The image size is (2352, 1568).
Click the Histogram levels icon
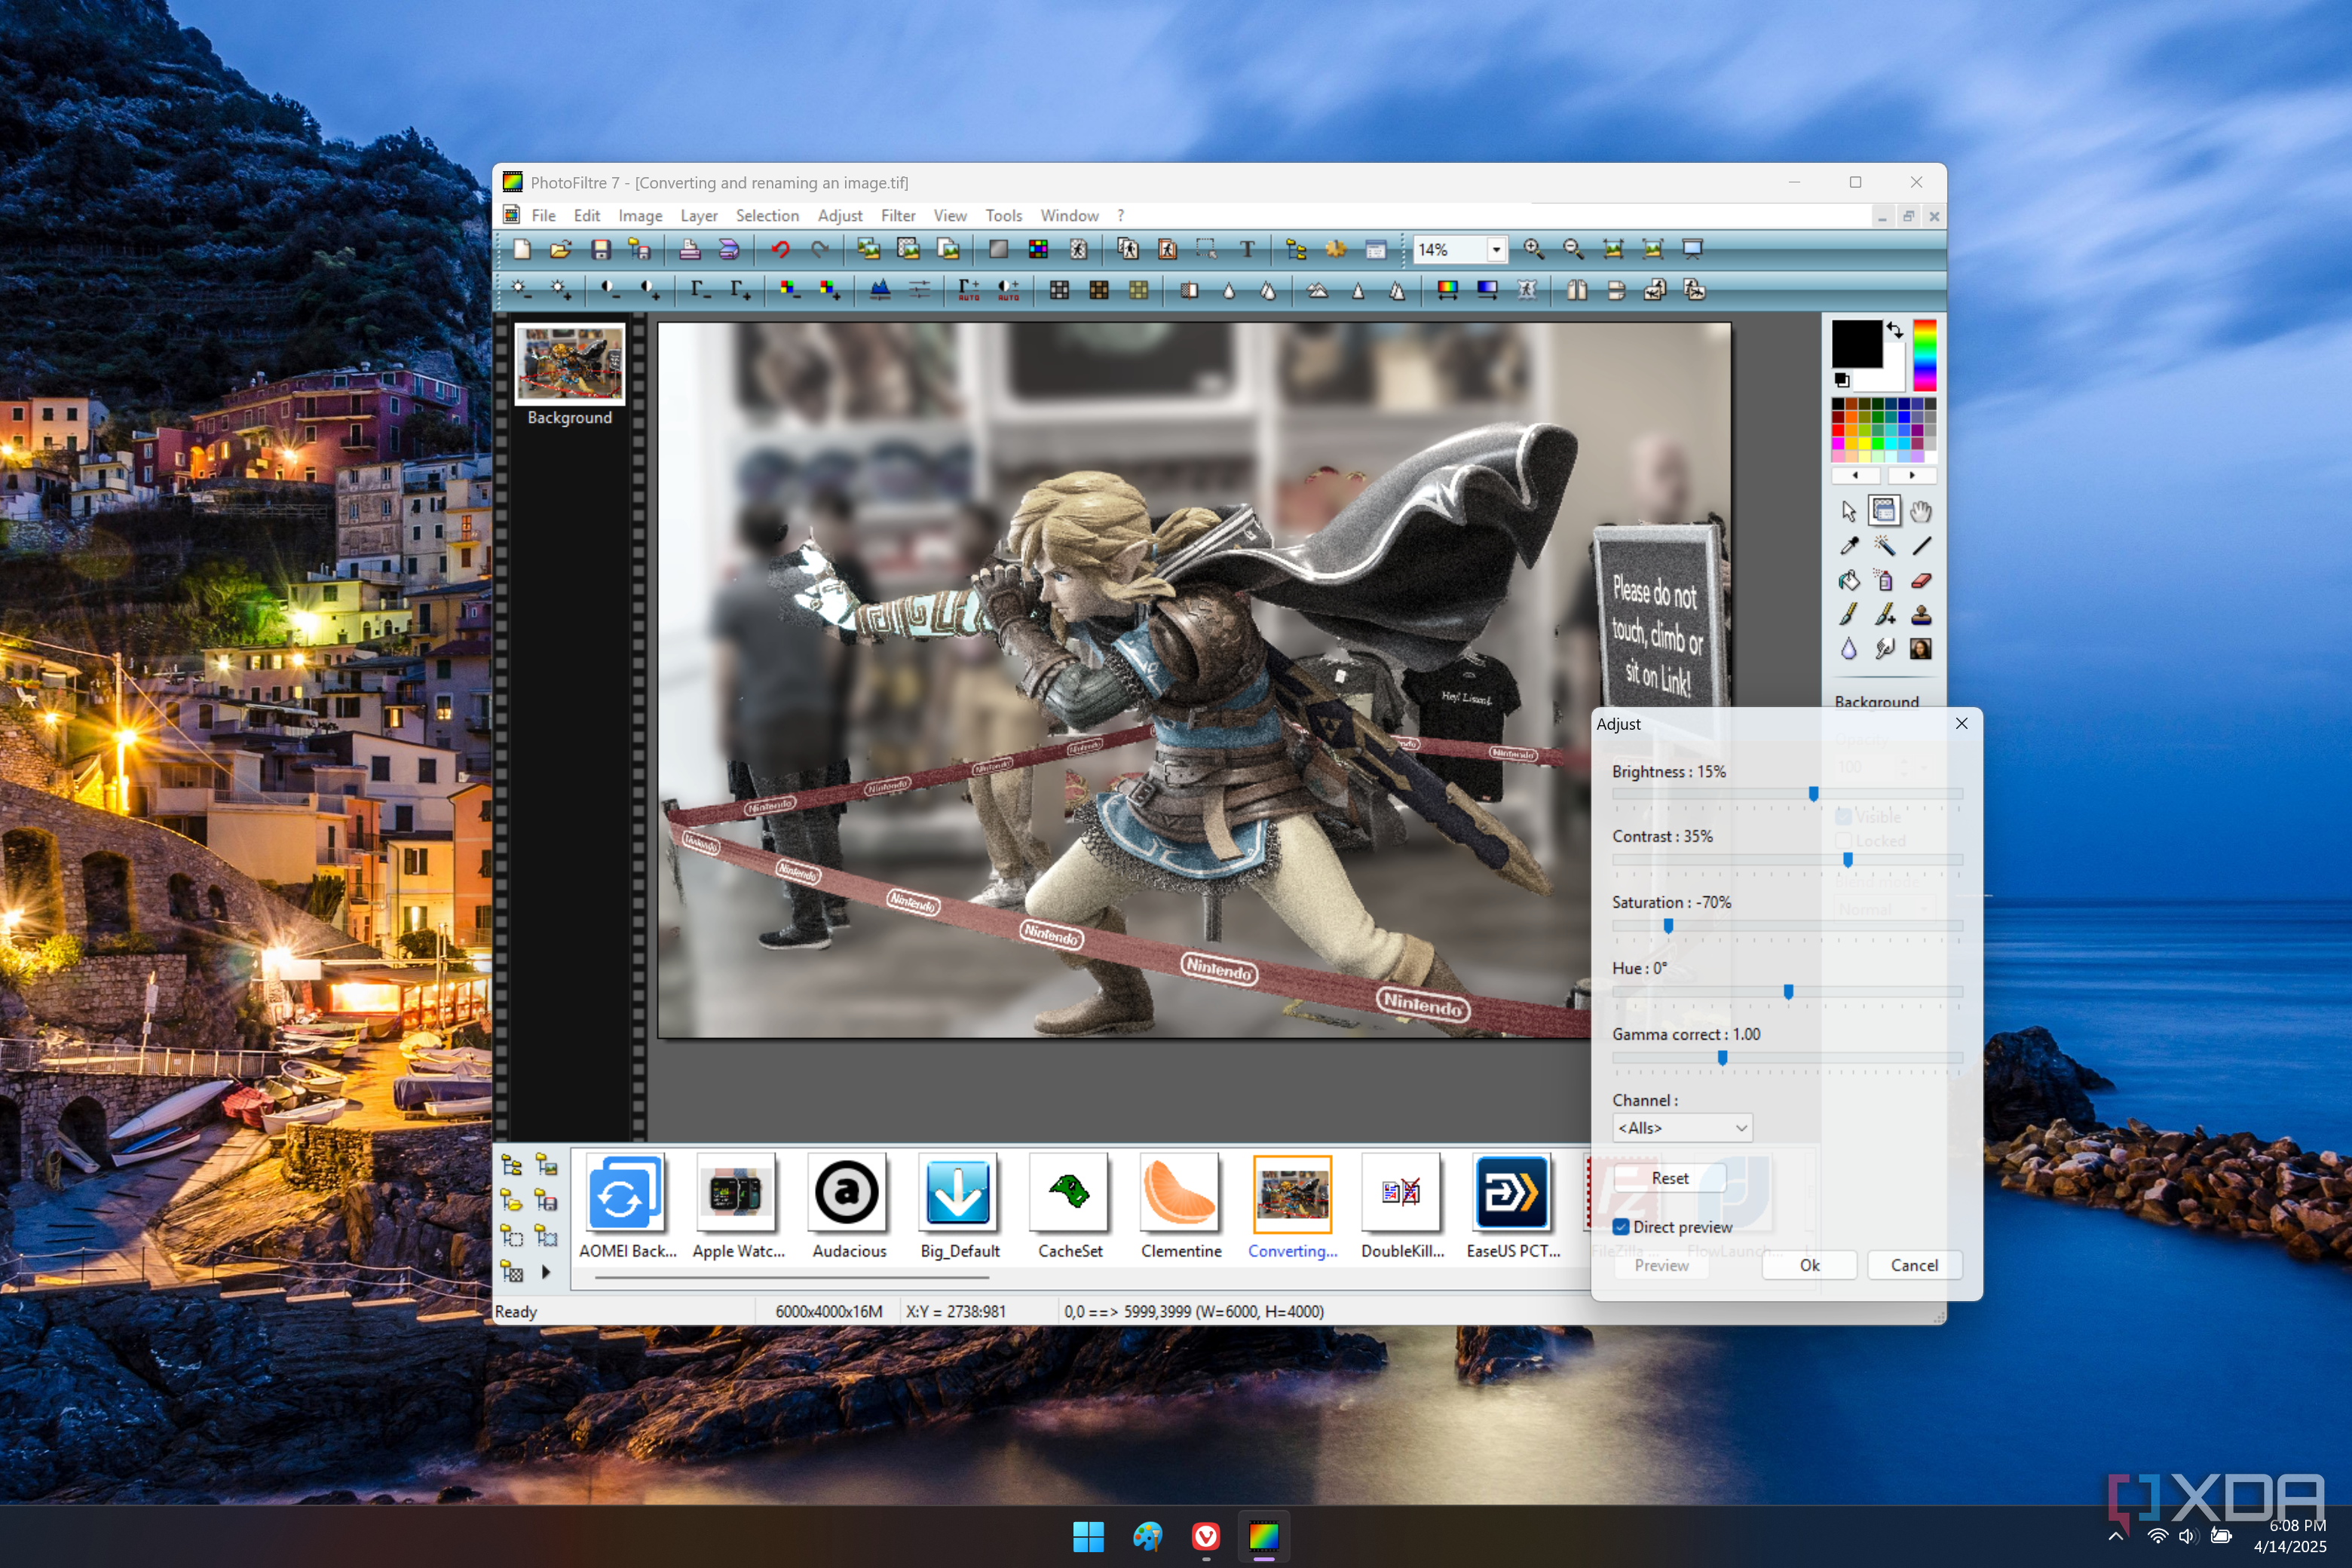(x=880, y=290)
